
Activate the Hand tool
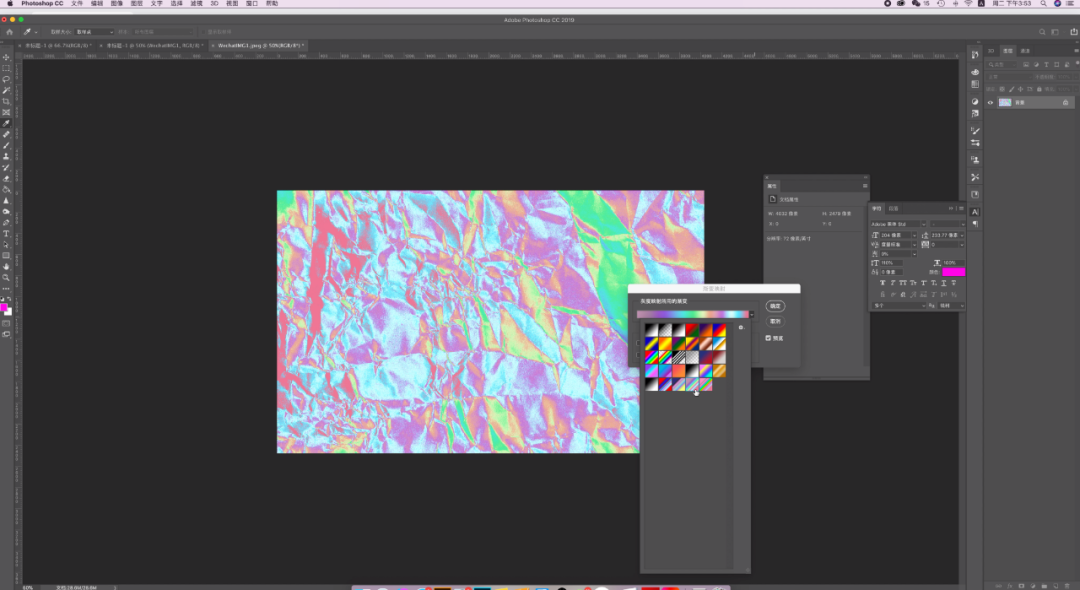(6, 266)
